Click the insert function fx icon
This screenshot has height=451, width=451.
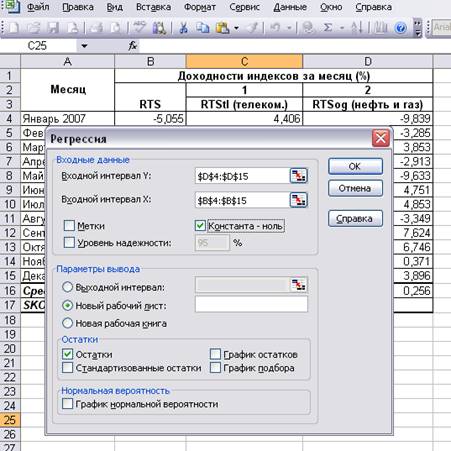pos(132,46)
